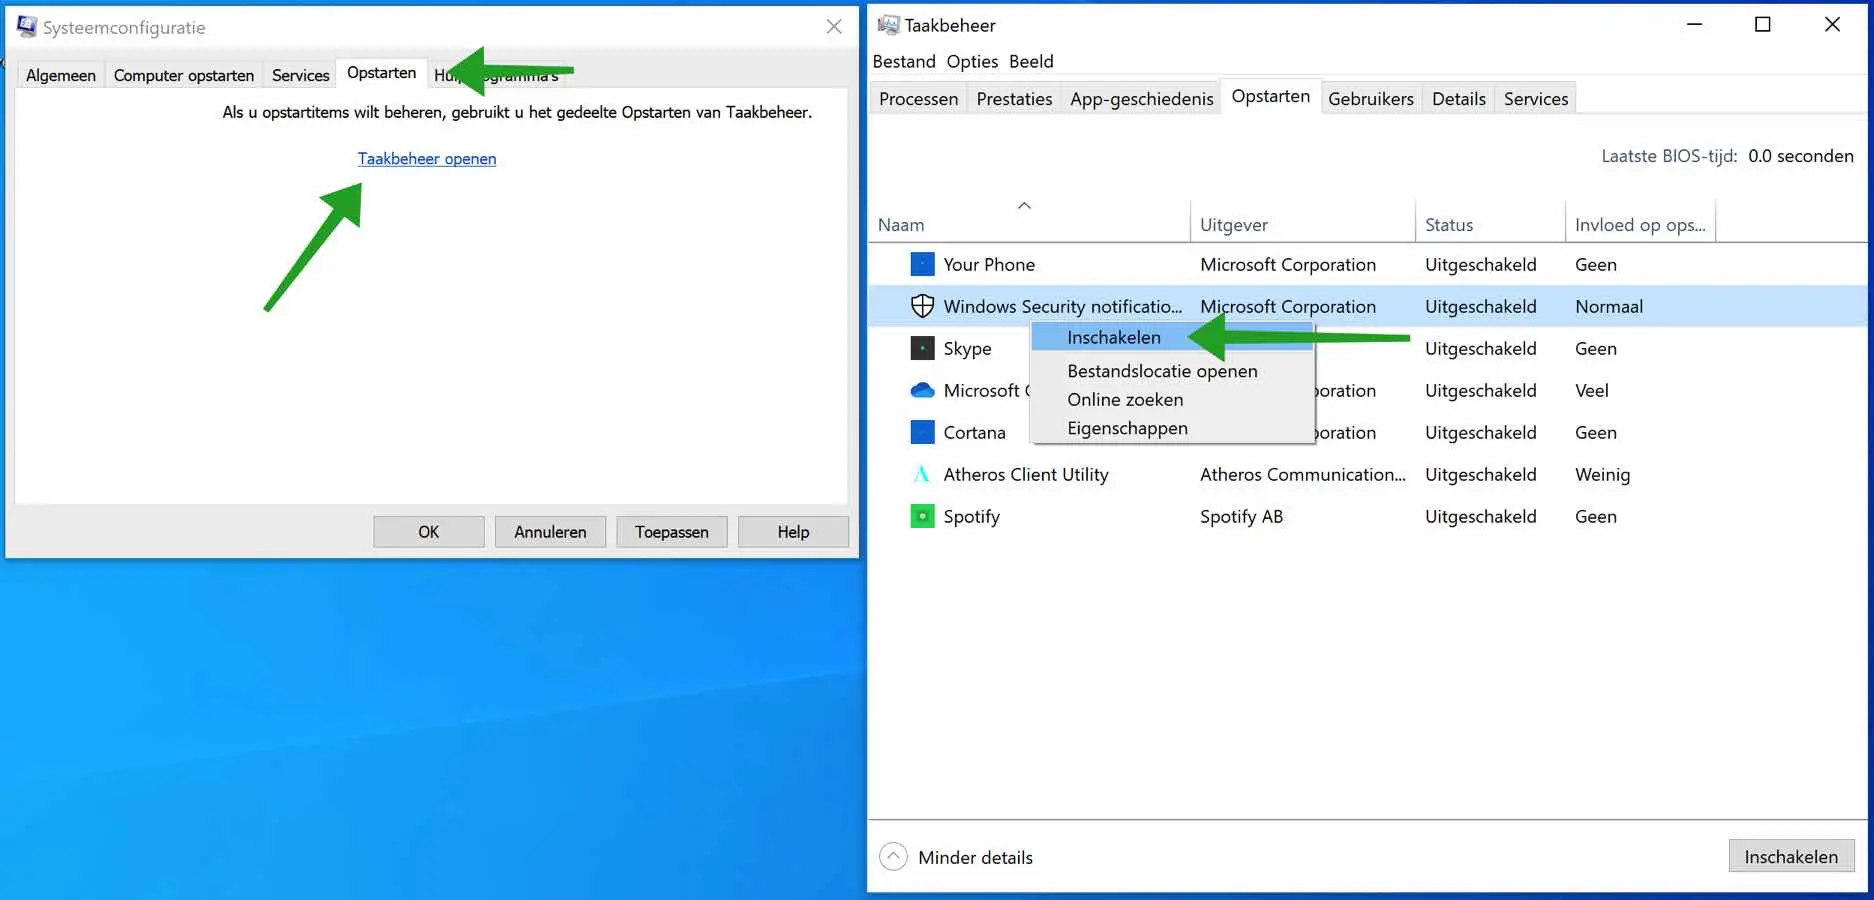Select Opstarten tab in Systeemconfiguratie
The height and width of the screenshot is (900, 1874).
(381, 73)
